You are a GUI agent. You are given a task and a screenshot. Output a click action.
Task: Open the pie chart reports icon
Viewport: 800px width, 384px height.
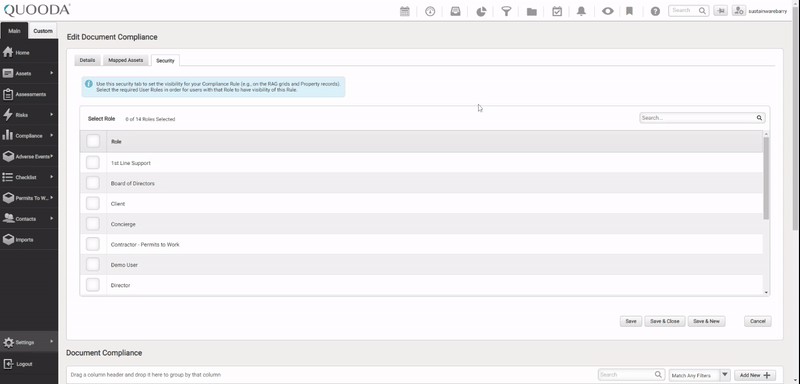click(x=481, y=11)
